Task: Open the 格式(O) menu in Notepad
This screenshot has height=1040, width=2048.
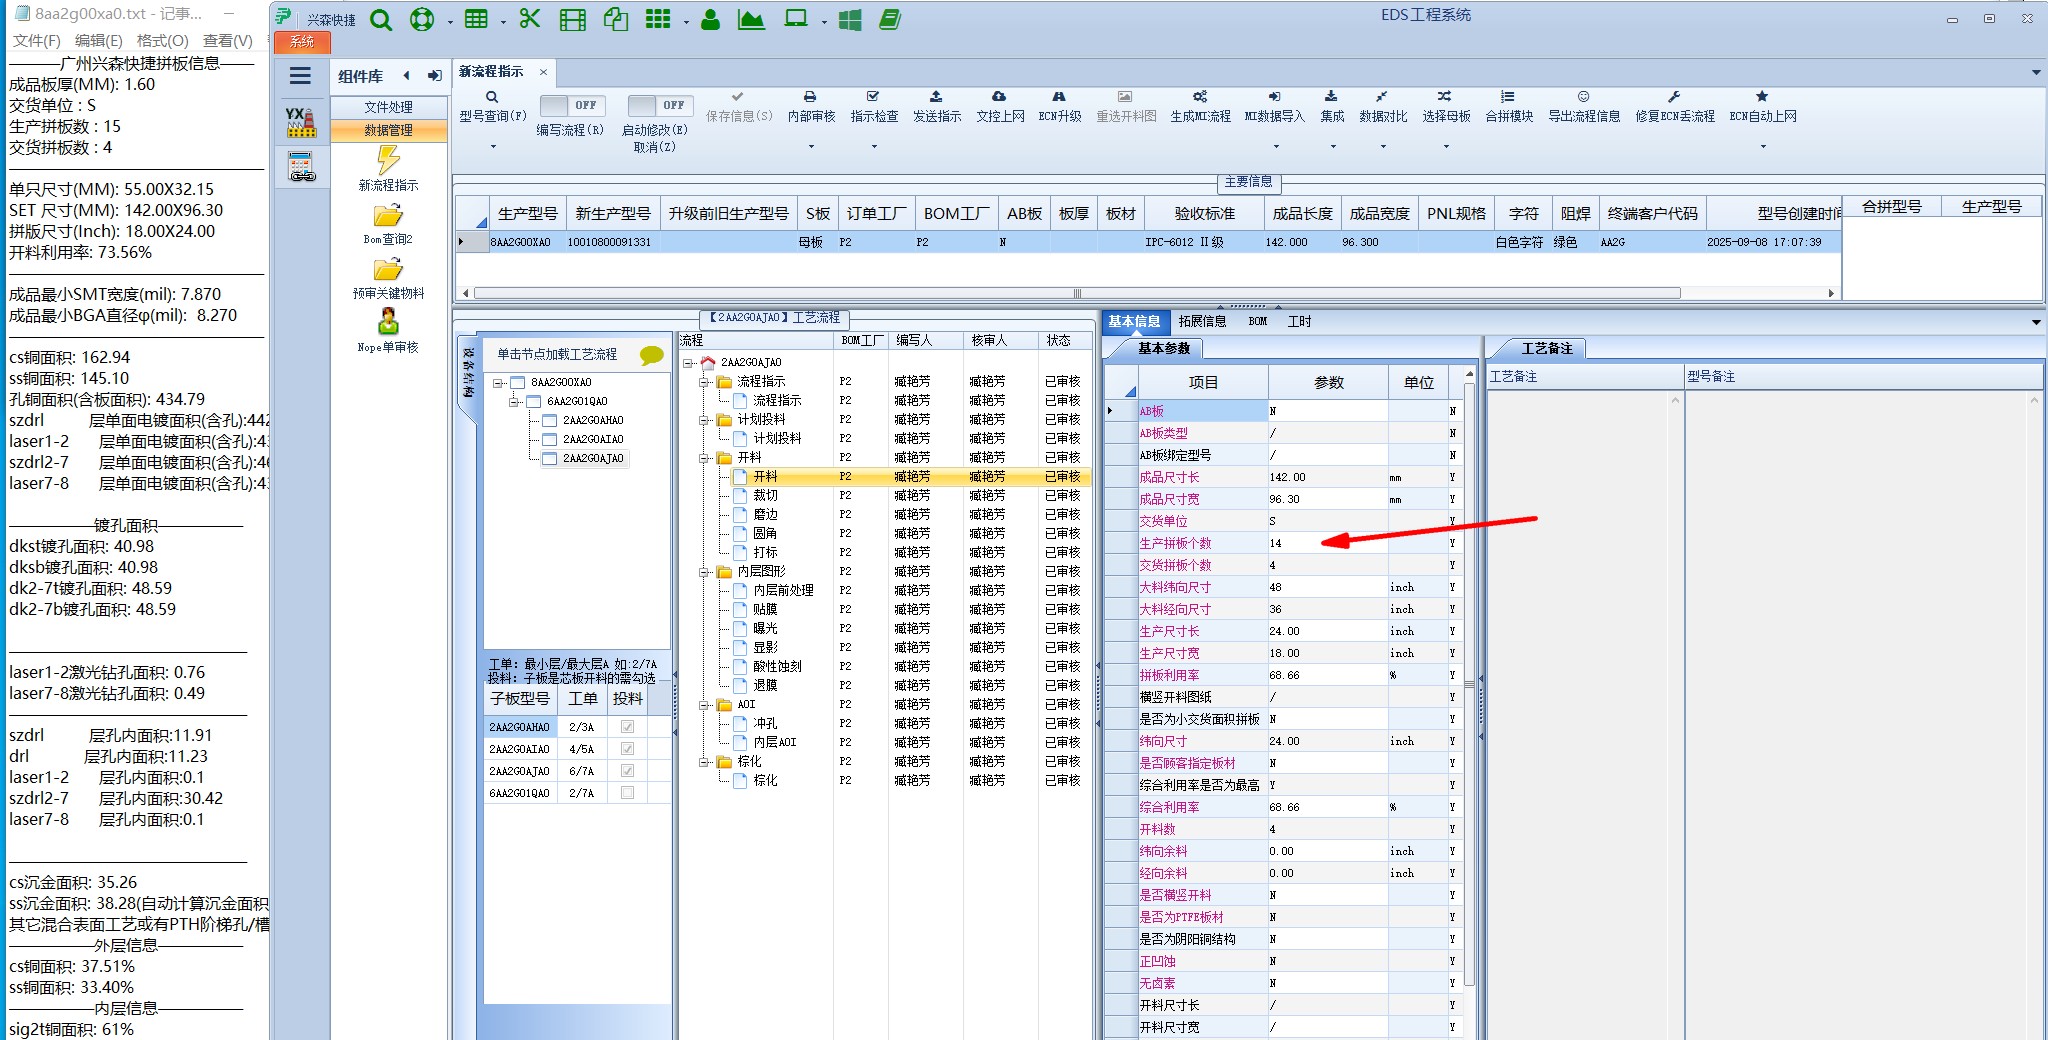Action: click(162, 41)
